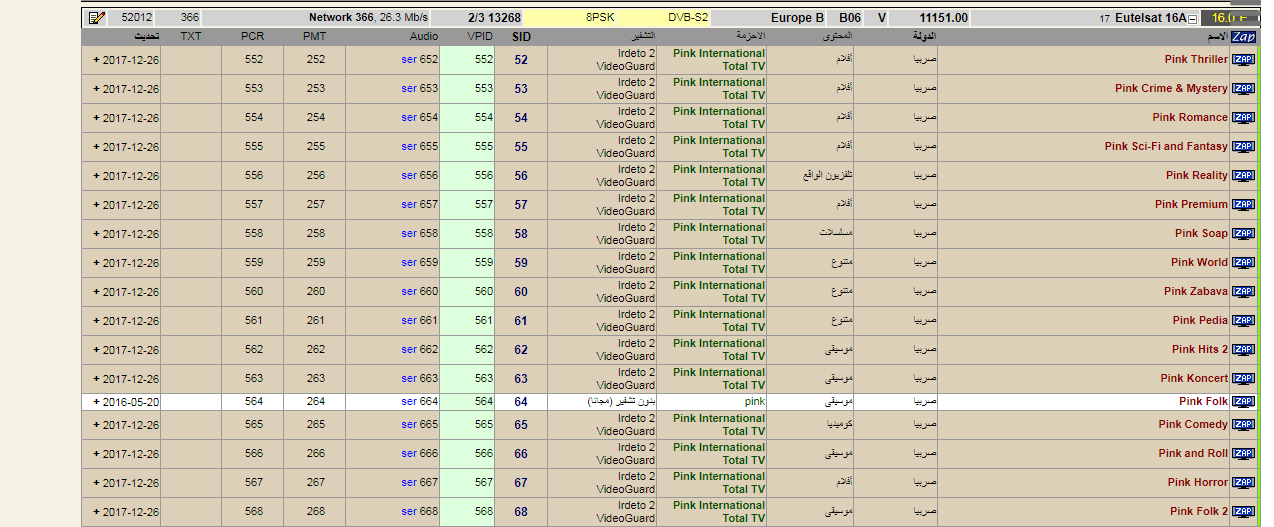Open the Total TV package link in the Pink Romance row
The height and width of the screenshot is (527, 1274).
[x=744, y=125]
